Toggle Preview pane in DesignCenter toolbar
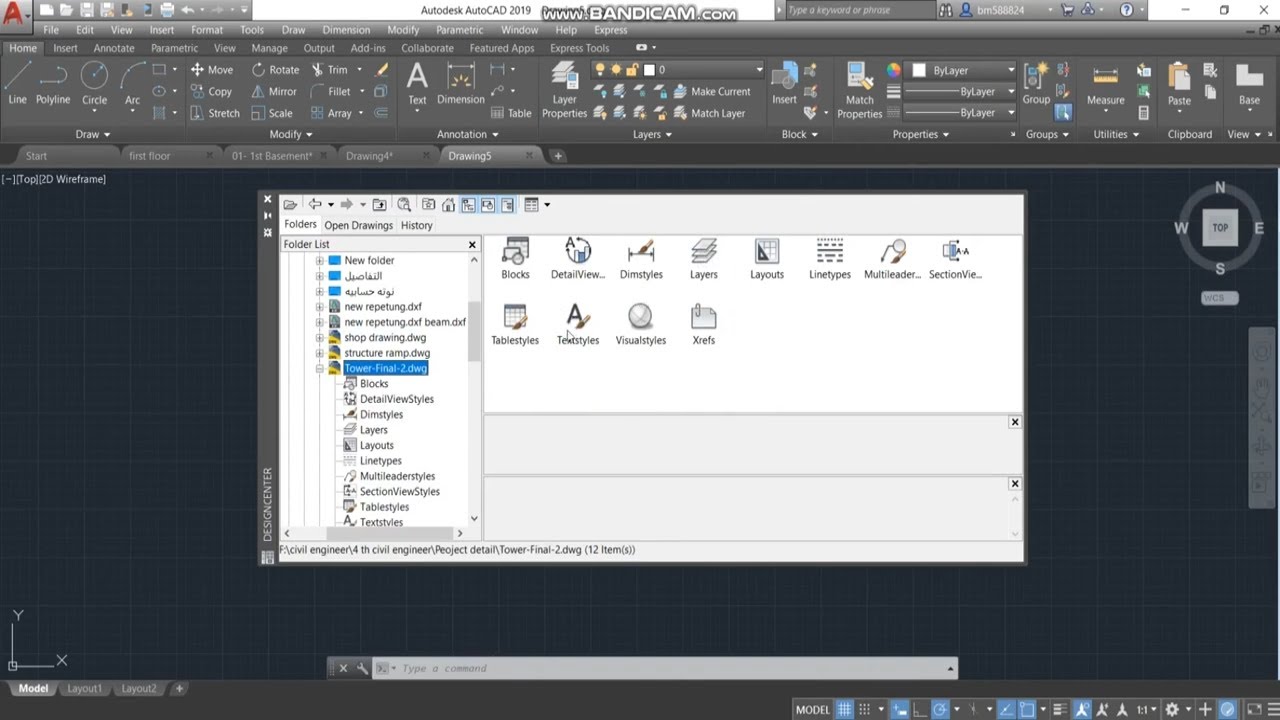The height and width of the screenshot is (720, 1280). click(488, 205)
